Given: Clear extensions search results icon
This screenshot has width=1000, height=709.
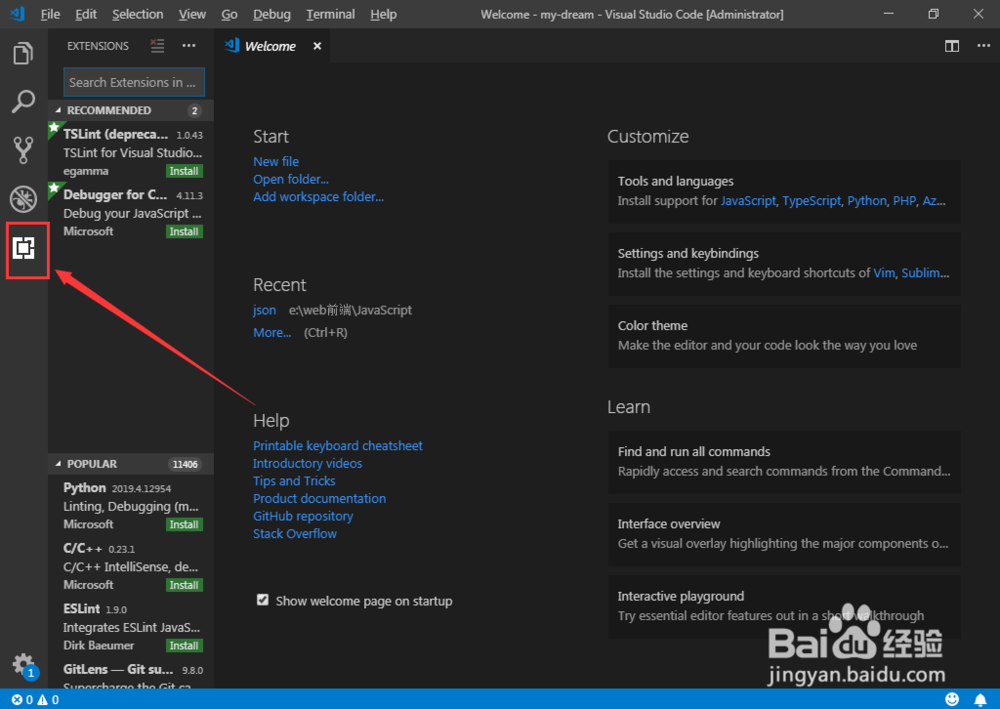Looking at the screenshot, I should [x=157, y=46].
